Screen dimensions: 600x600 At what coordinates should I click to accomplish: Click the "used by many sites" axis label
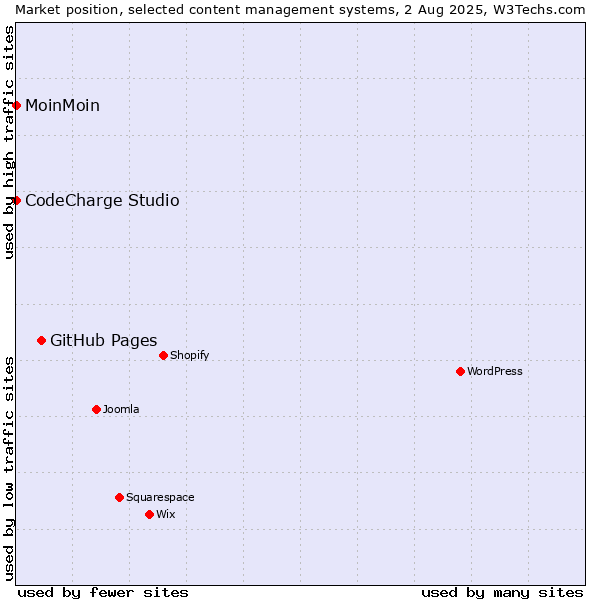pyautogui.click(x=502, y=593)
